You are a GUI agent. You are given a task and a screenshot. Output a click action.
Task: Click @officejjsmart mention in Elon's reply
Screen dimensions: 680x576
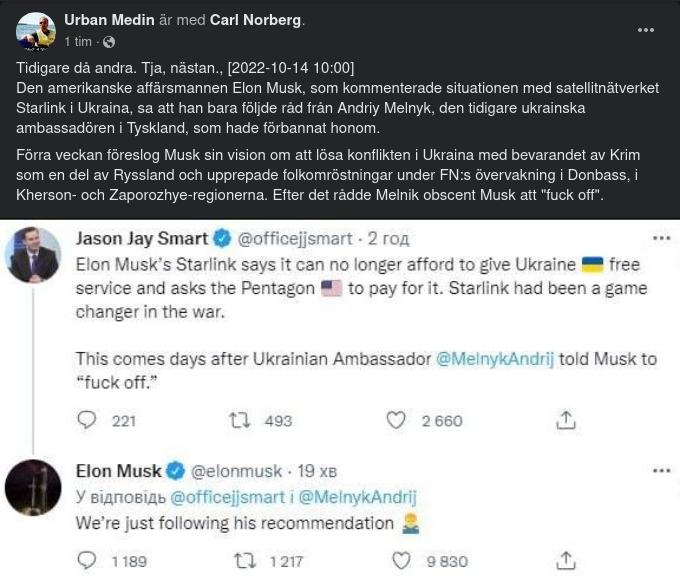point(229,497)
